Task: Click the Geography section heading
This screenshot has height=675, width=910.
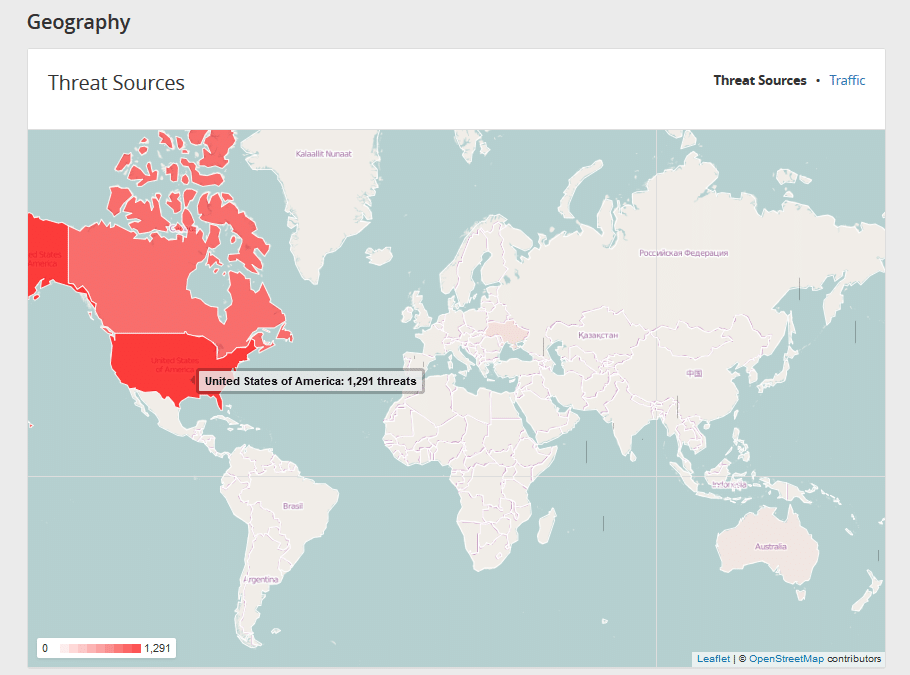Action: pyautogui.click(x=79, y=21)
